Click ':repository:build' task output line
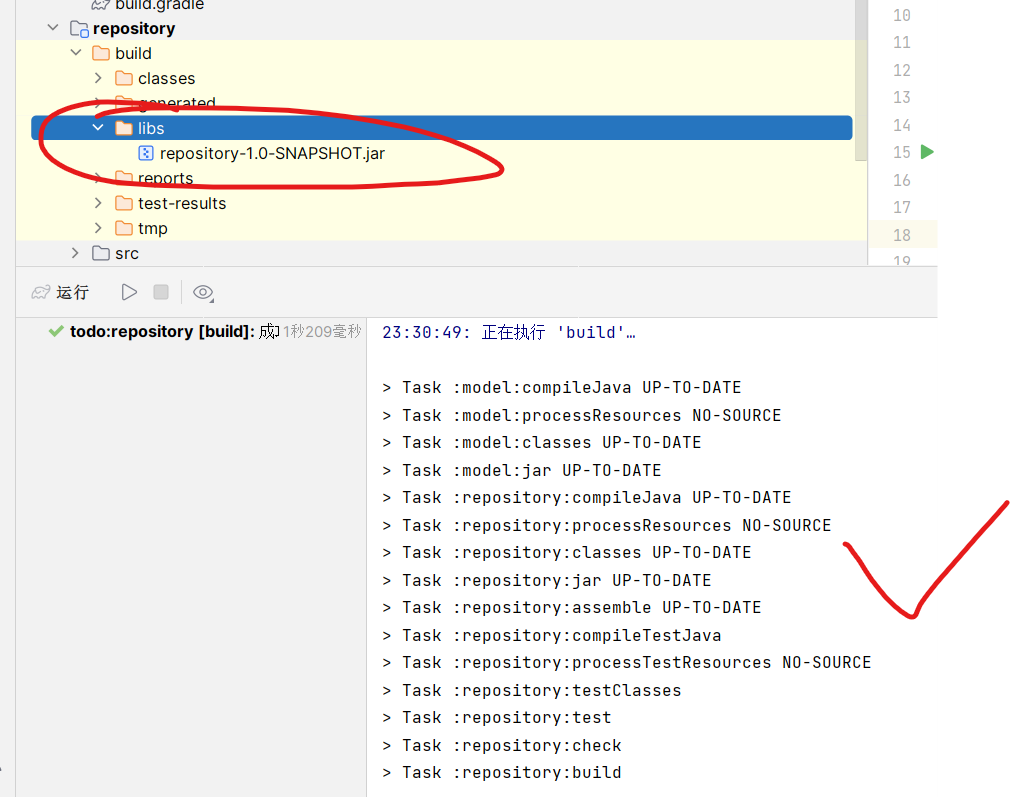This screenshot has width=1010, height=797. click(502, 773)
